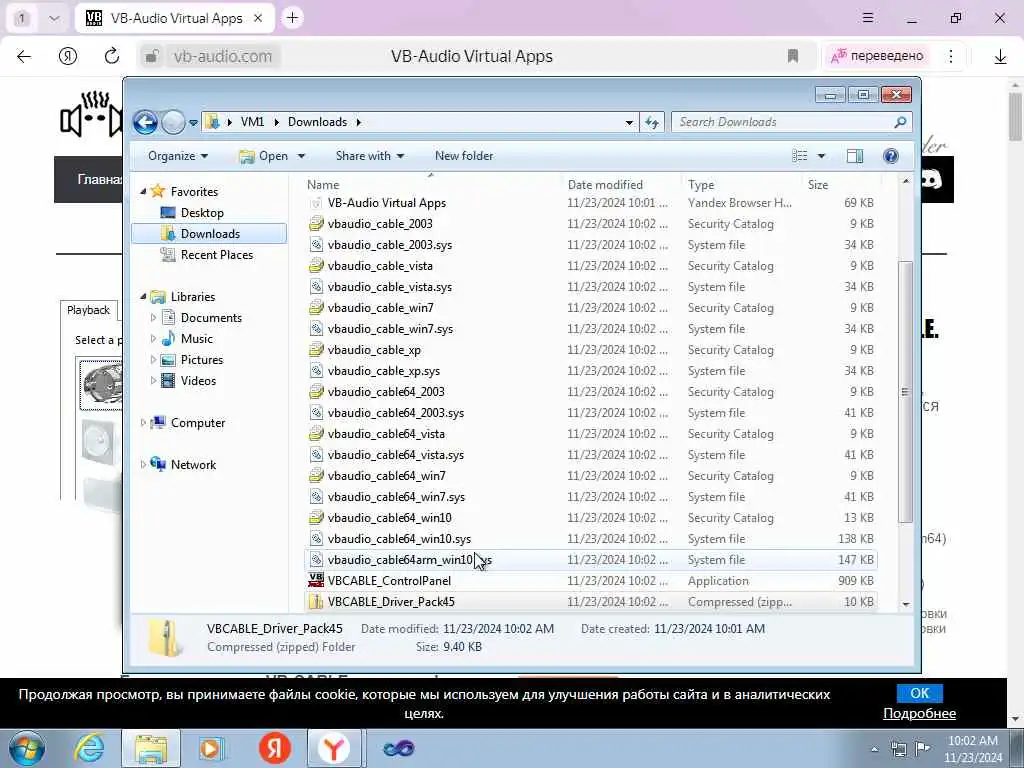Viewport: 1024px width, 768px height.
Task: Open browser downloads arrow icon
Action: coord(1000,57)
